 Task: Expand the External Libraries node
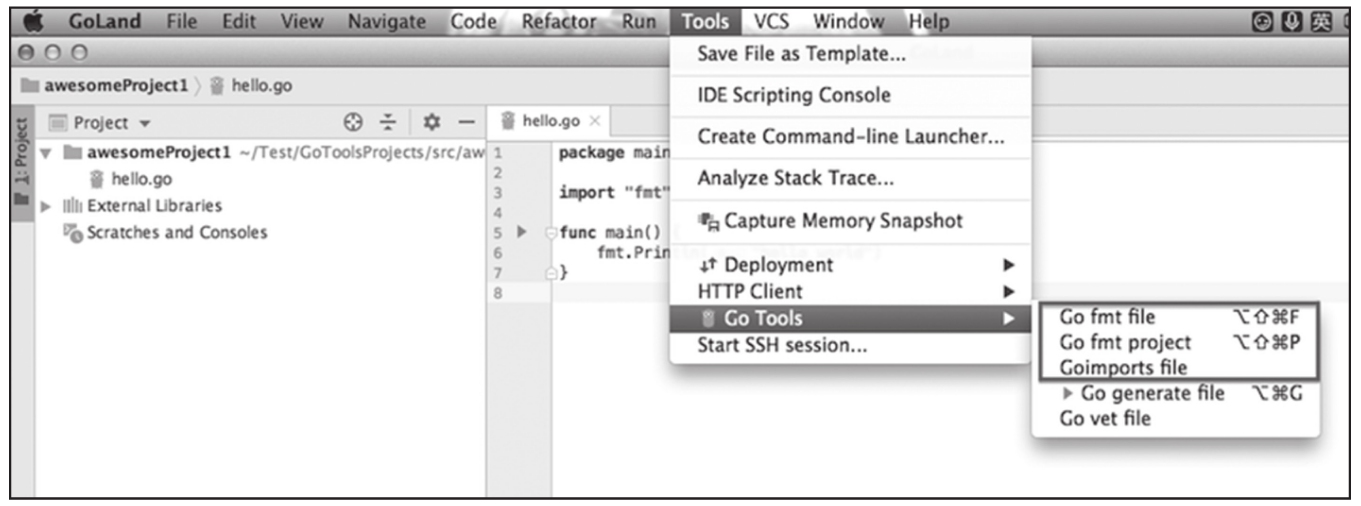[x=46, y=206]
